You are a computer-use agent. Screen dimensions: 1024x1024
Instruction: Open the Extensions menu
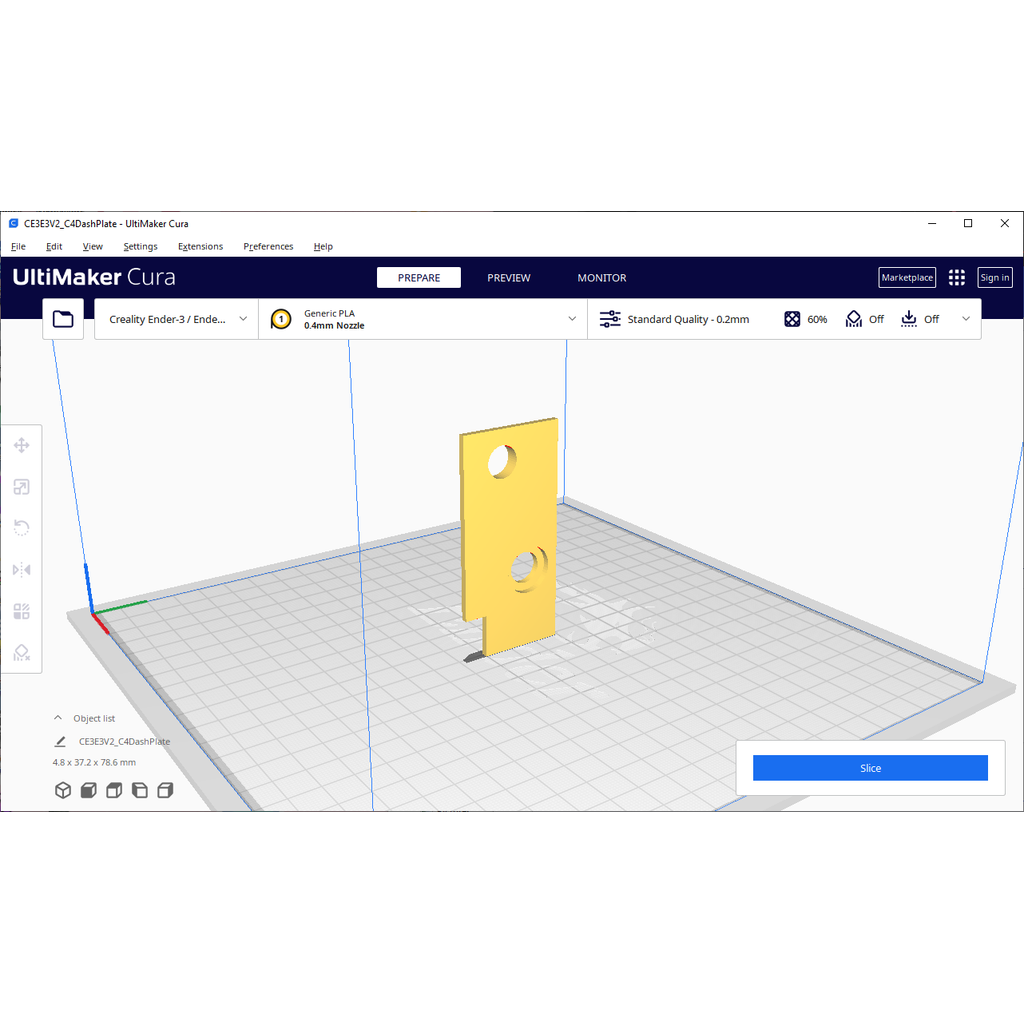tap(200, 246)
